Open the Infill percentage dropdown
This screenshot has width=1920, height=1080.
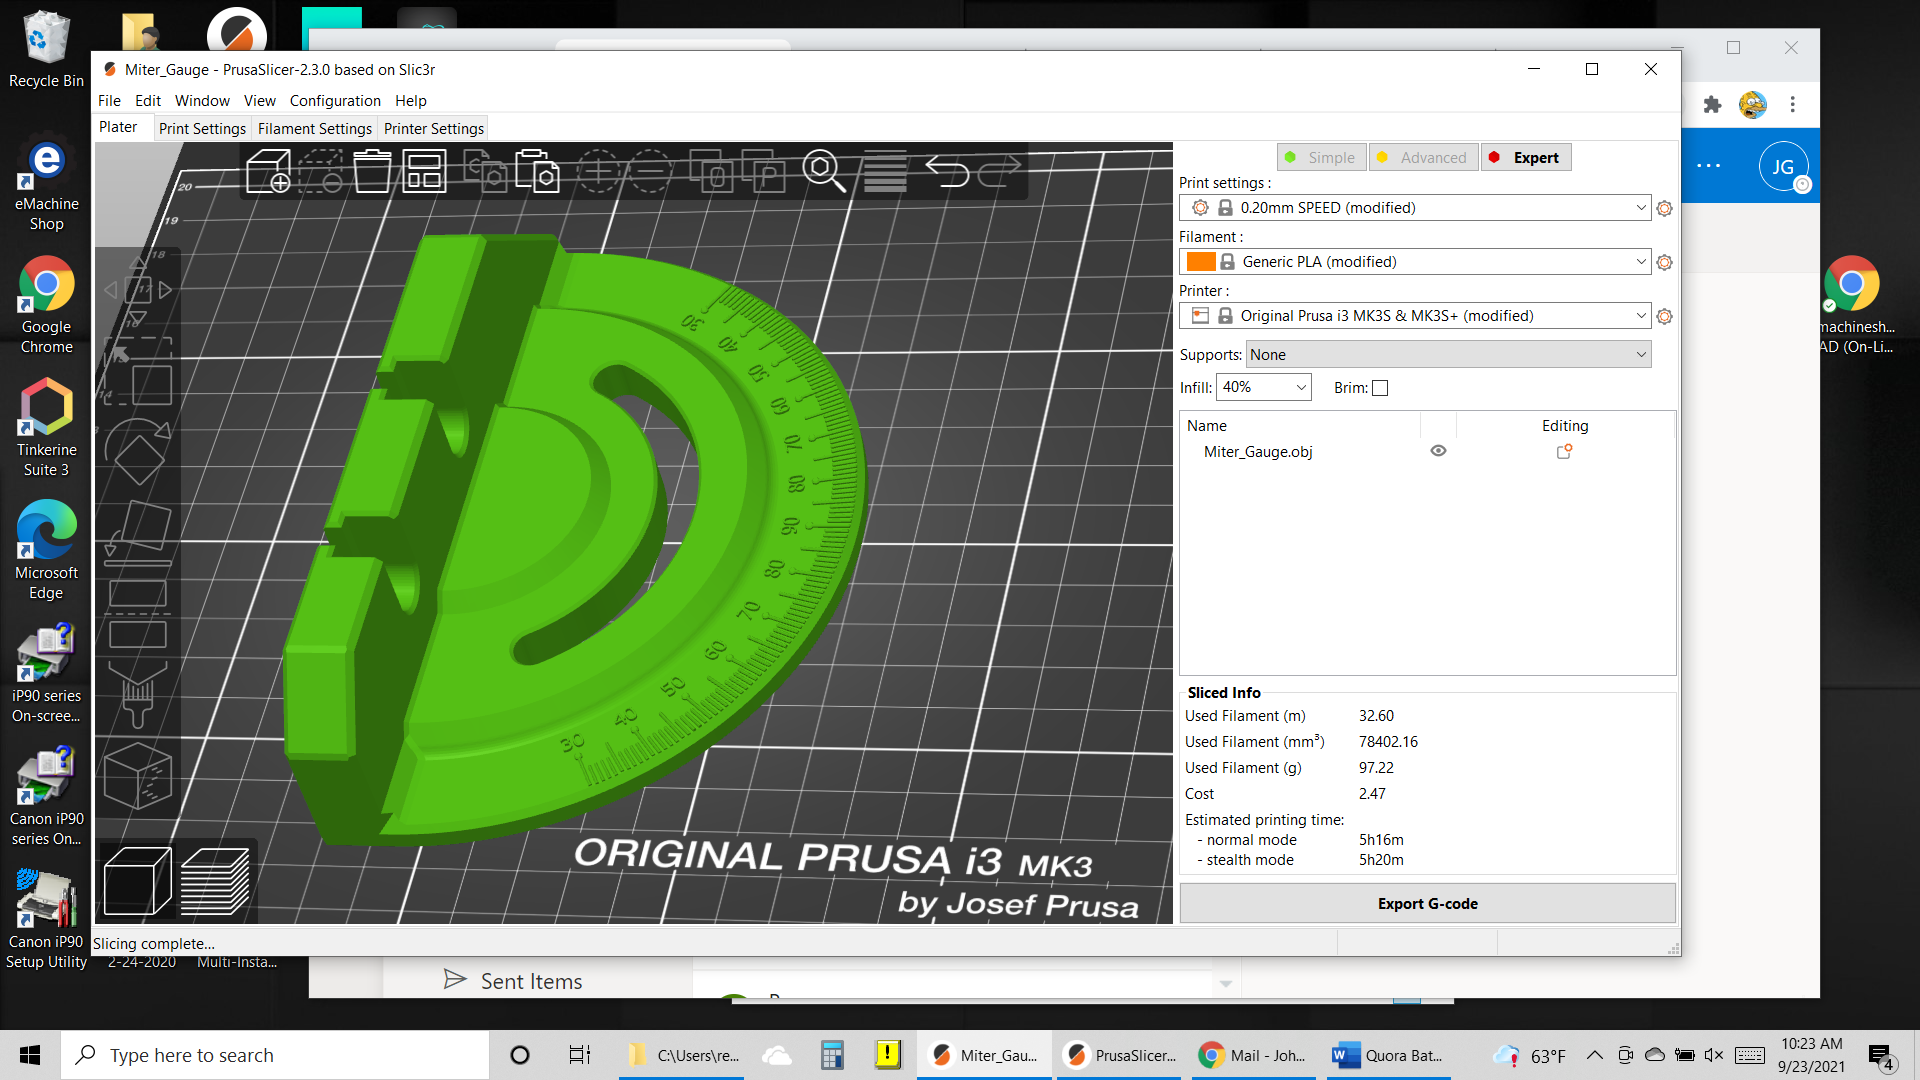pos(1300,387)
